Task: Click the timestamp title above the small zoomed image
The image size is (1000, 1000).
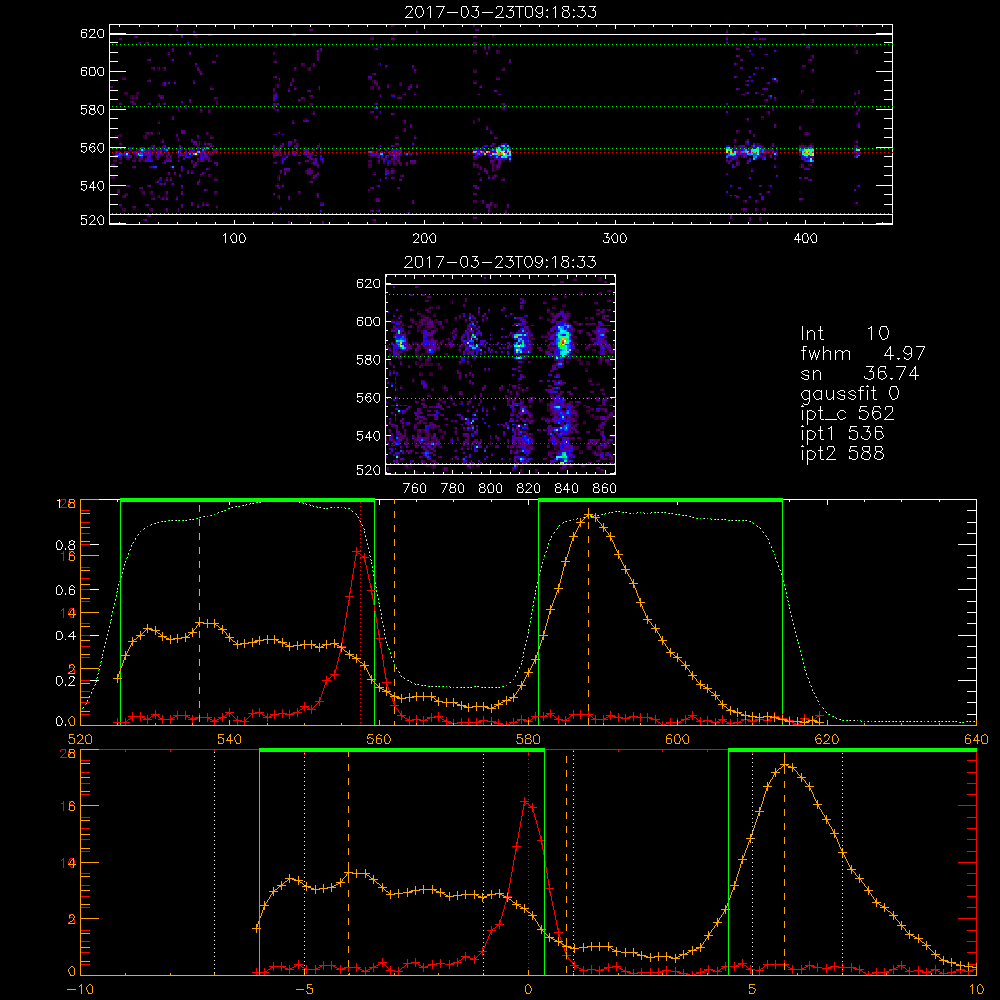Action: [x=501, y=262]
